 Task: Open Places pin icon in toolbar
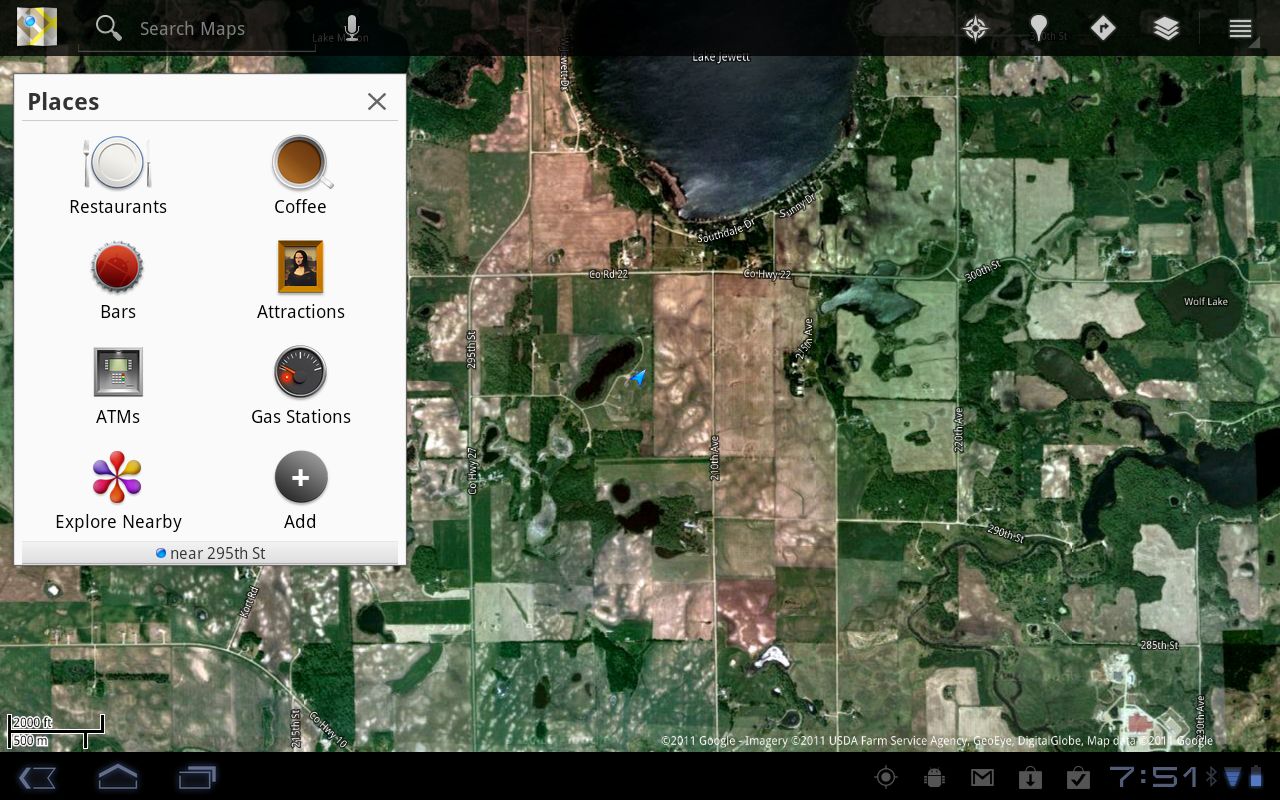pos(1039,28)
